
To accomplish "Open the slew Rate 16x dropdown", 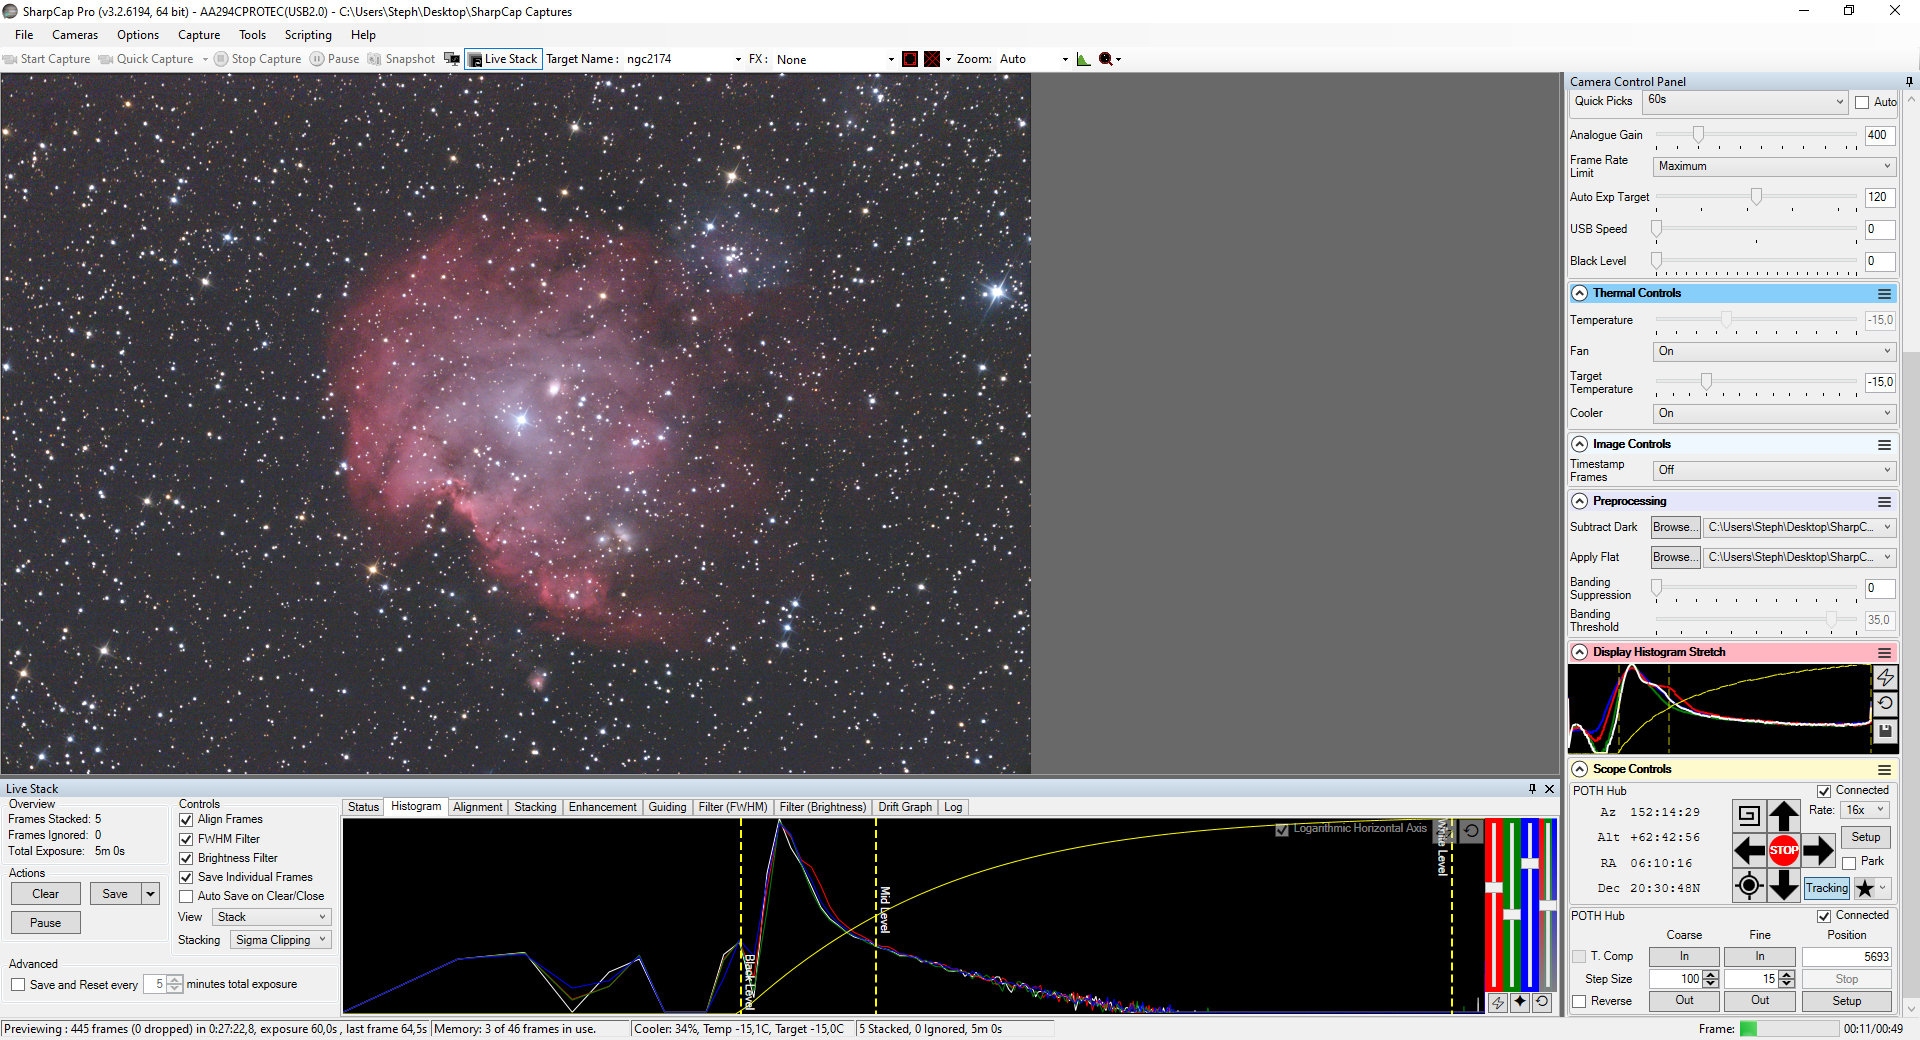I will (1865, 810).
